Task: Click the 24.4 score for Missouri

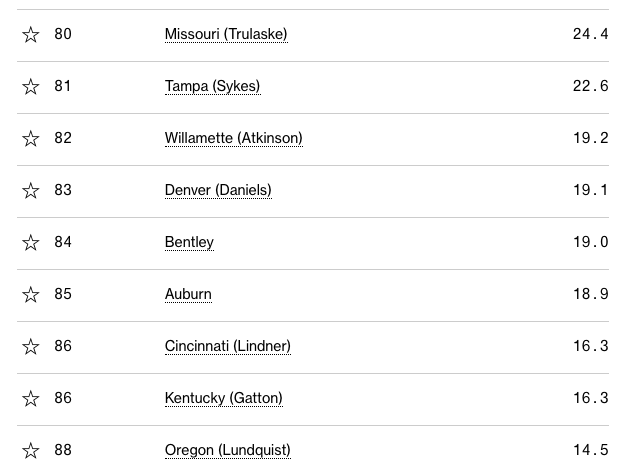Action: (590, 35)
